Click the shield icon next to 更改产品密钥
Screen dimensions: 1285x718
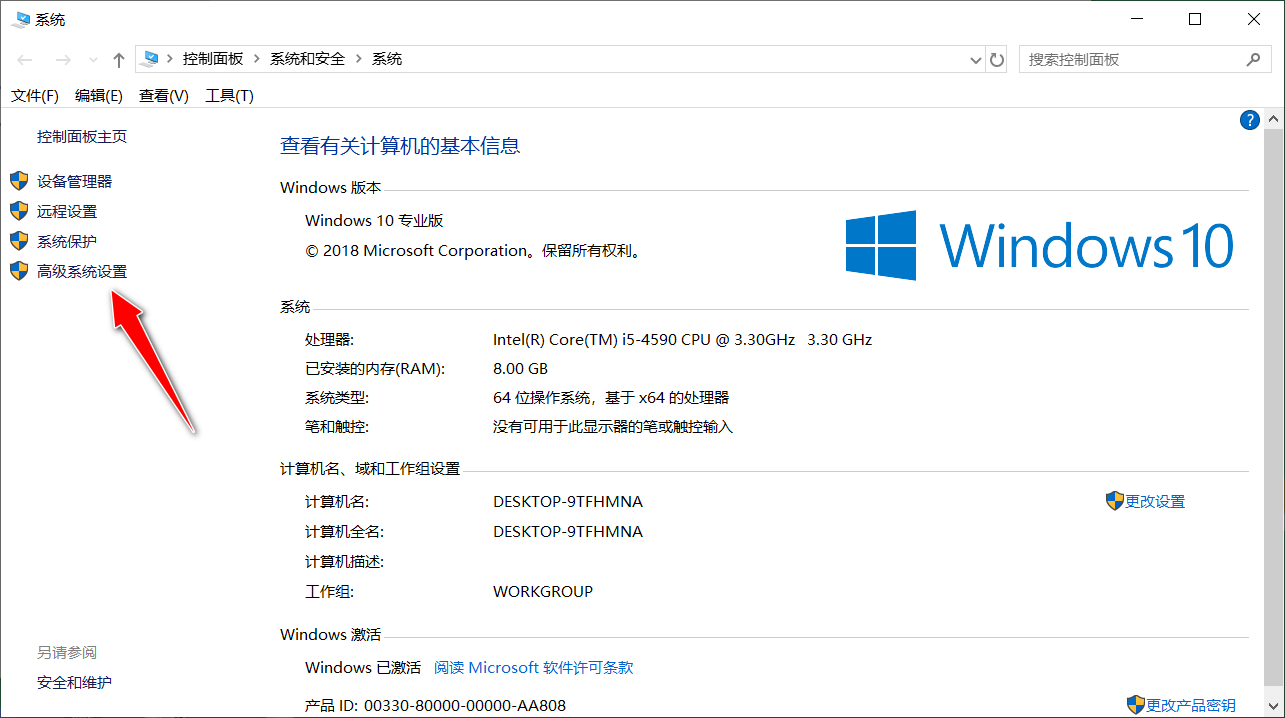click(x=1136, y=705)
